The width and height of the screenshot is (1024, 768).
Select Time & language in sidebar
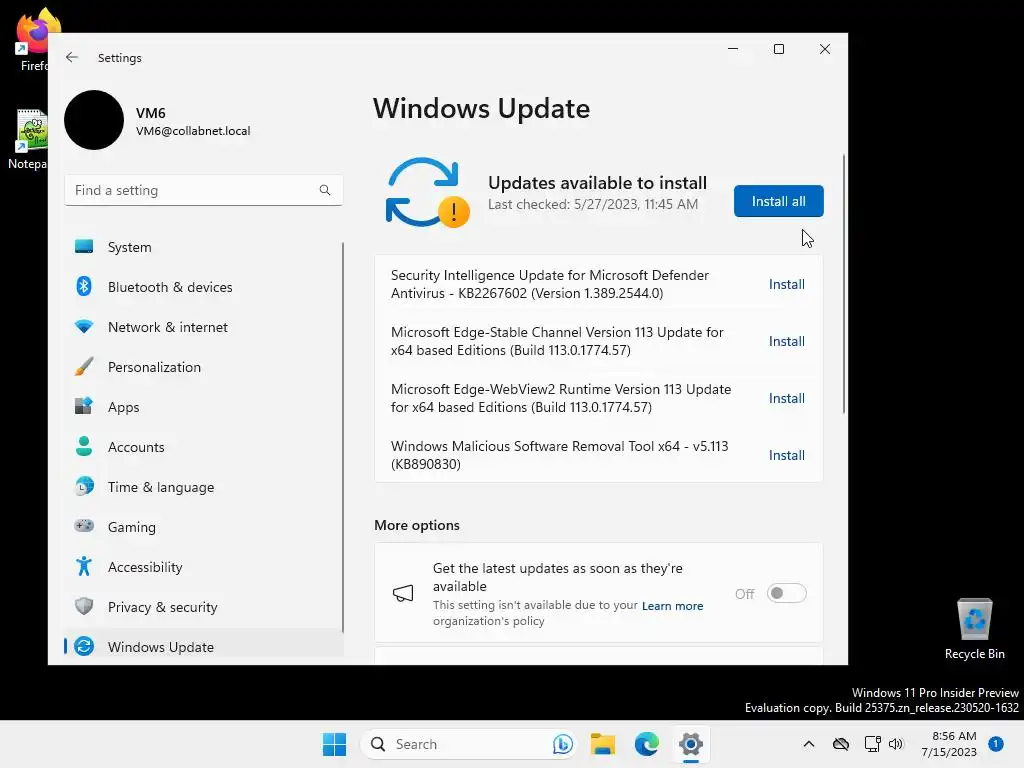[x=204, y=487]
